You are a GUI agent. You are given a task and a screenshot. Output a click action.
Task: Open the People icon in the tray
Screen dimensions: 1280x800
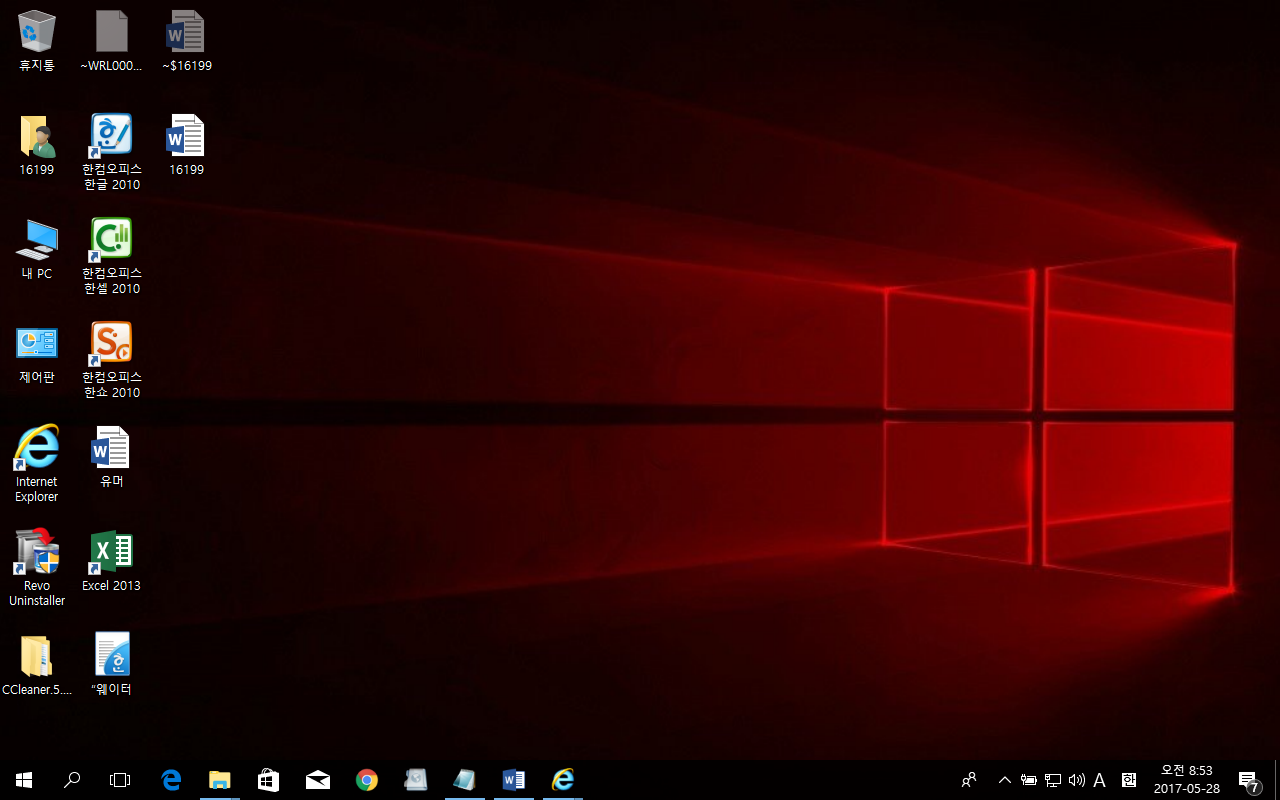(968, 780)
